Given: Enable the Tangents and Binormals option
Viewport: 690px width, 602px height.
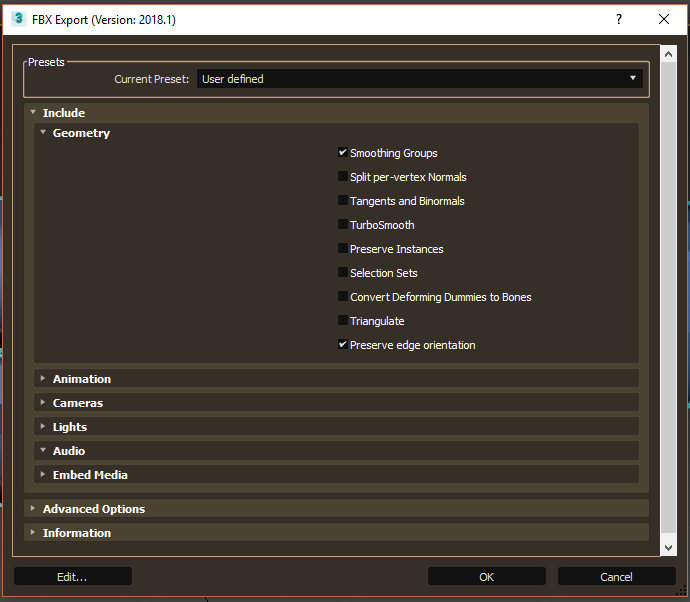Looking at the screenshot, I should coord(343,201).
